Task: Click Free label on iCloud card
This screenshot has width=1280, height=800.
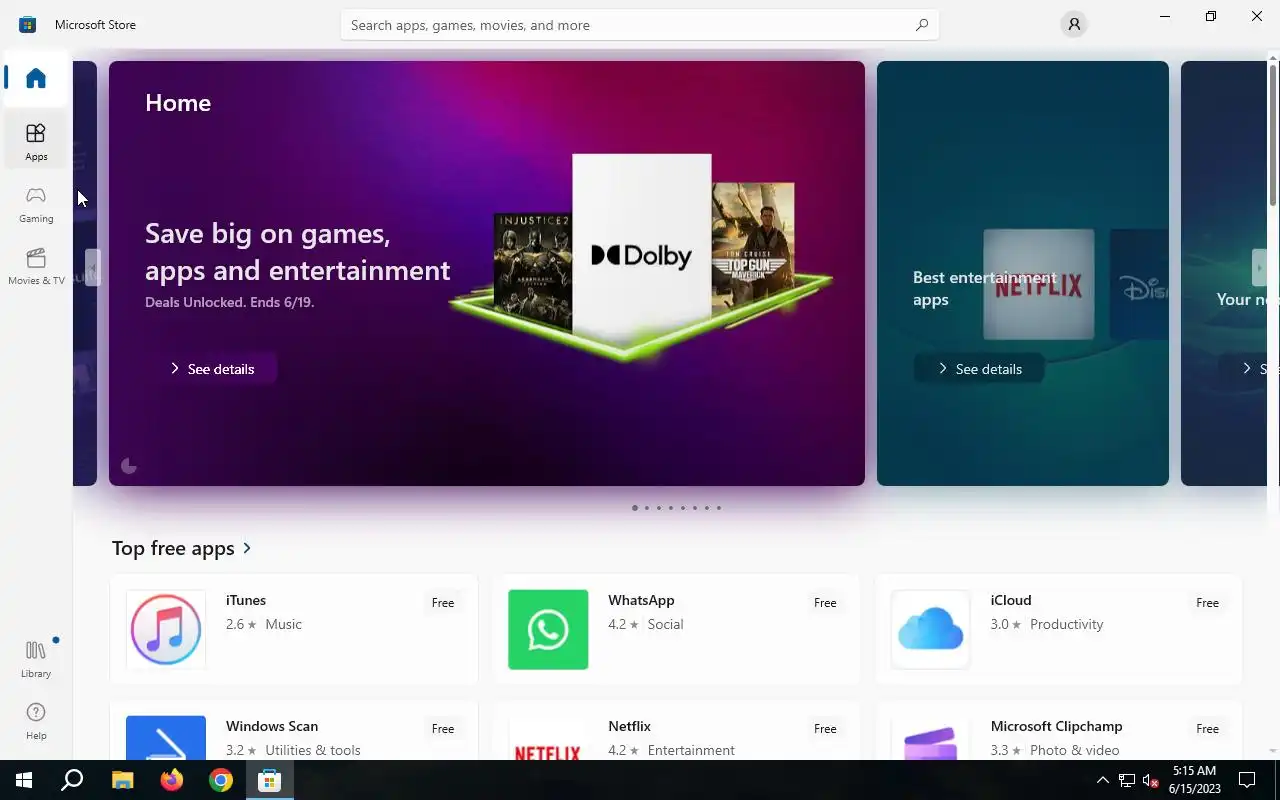Action: (x=1208, y=603)
